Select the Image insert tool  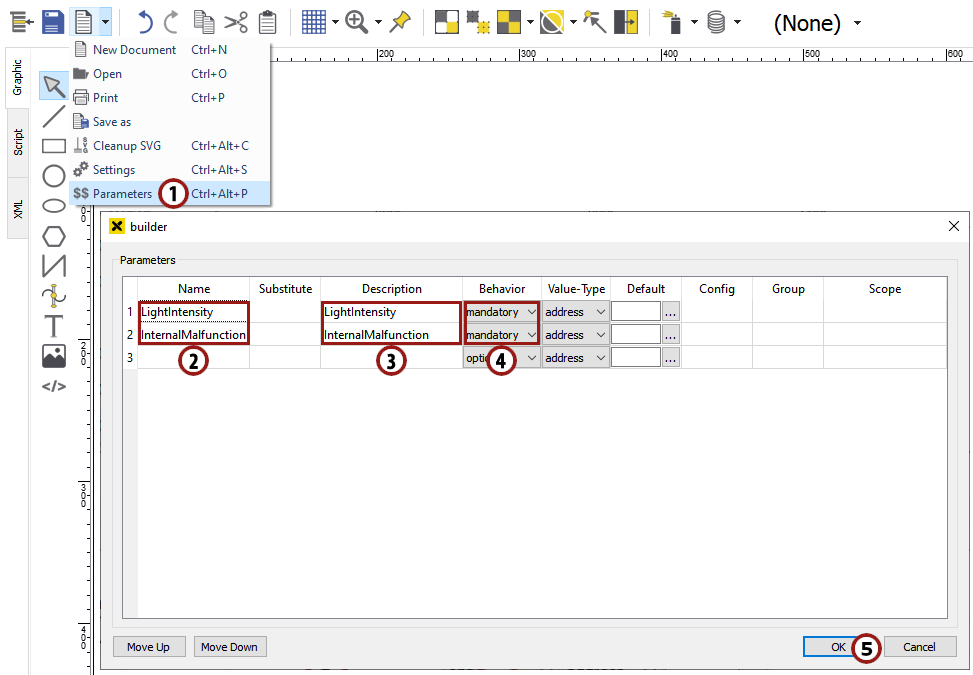(54, 355)
